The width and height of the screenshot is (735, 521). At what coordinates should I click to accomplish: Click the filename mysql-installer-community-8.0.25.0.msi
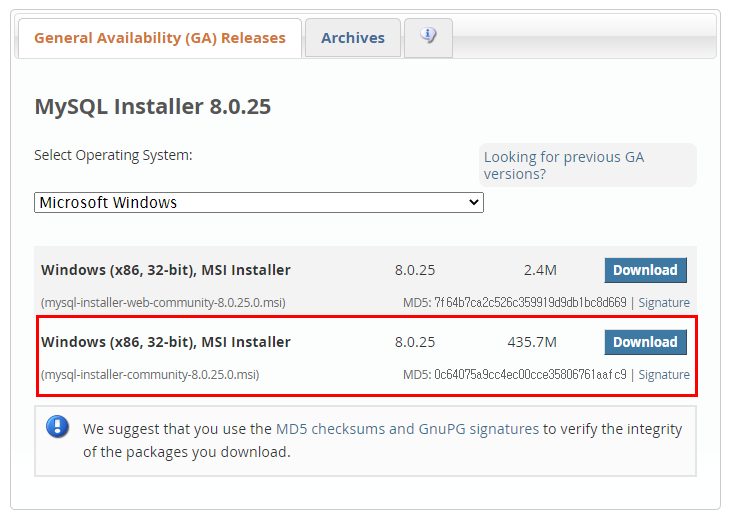pos(150,375)
